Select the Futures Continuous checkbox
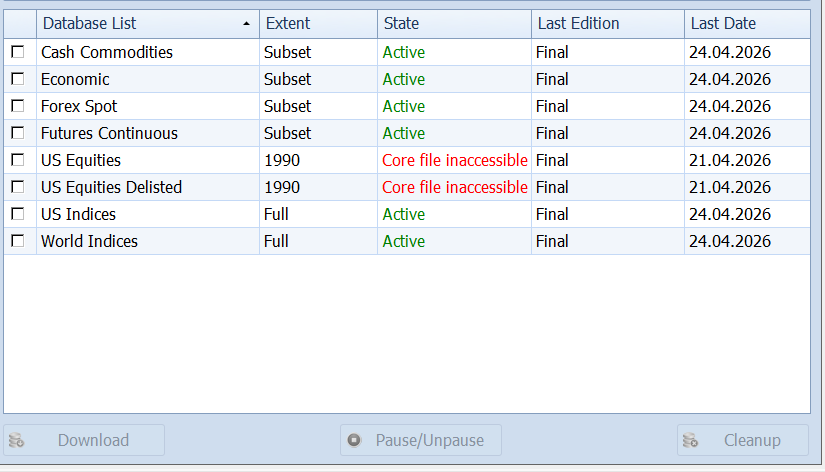The image size is (825, 472). click(17, 133)
